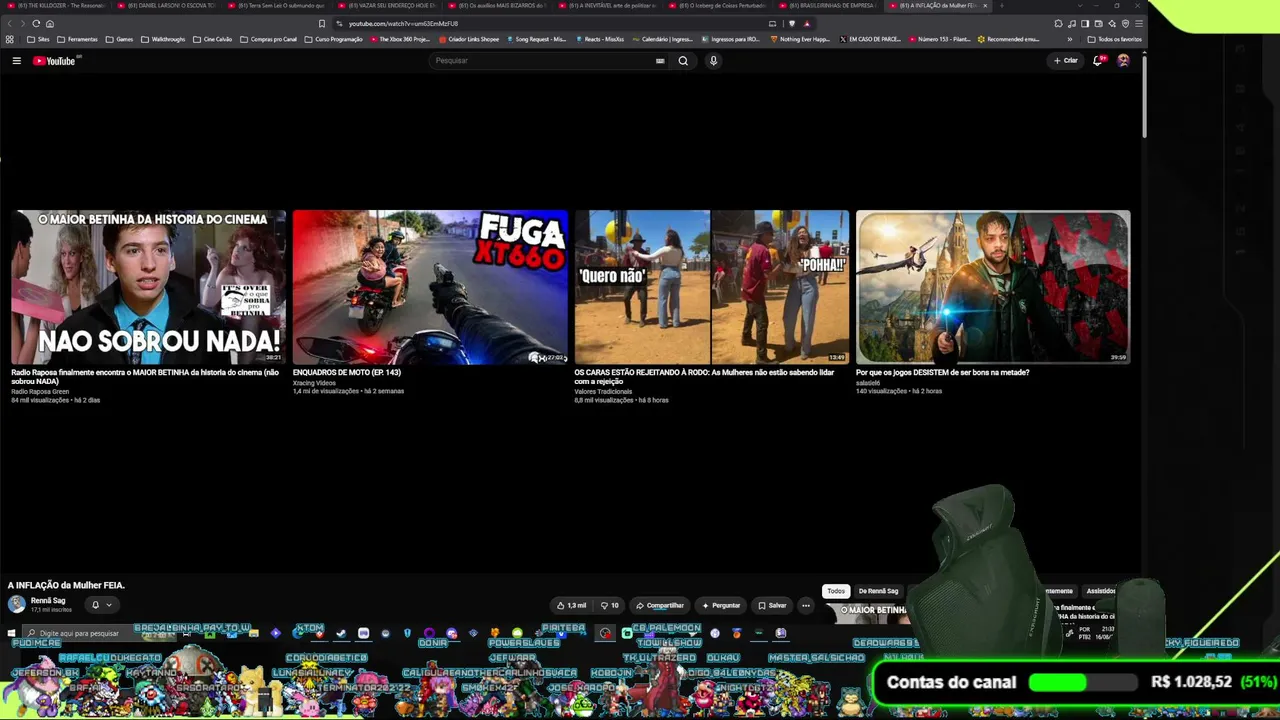The width and height of the screenshot is (1280, 720).
Task: Visit Xracing Videos channel
Action: click(314, 383)
